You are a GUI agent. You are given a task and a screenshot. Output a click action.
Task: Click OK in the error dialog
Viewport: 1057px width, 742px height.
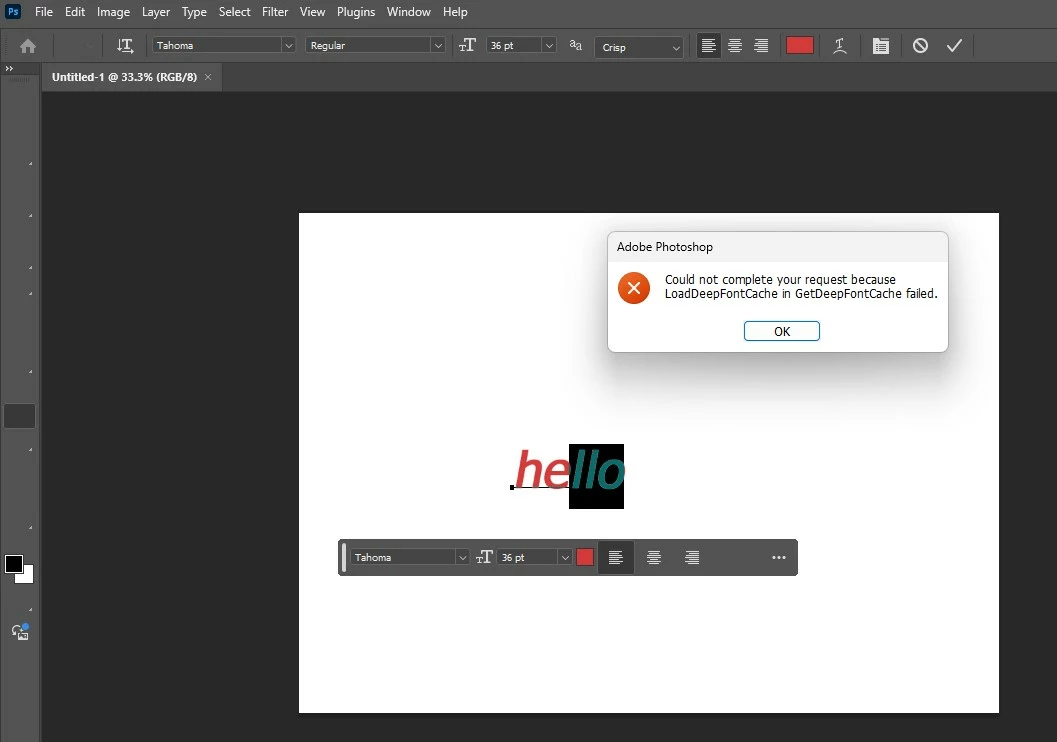781,331
